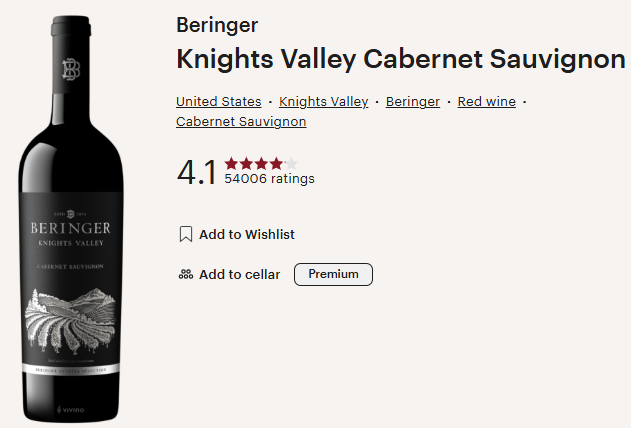Screen dimensions: 631x428
Task: Open the Knights Valley region link
Action: (323, 102)
